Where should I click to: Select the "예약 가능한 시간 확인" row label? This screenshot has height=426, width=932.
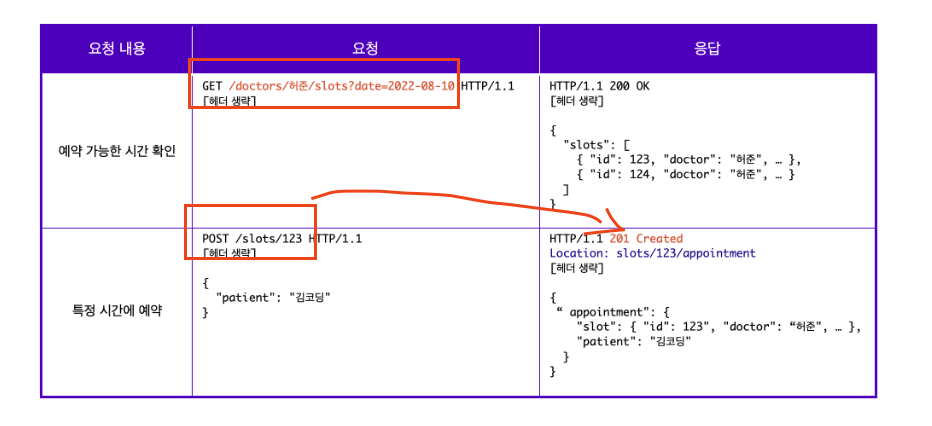click(x=116, y=151)
